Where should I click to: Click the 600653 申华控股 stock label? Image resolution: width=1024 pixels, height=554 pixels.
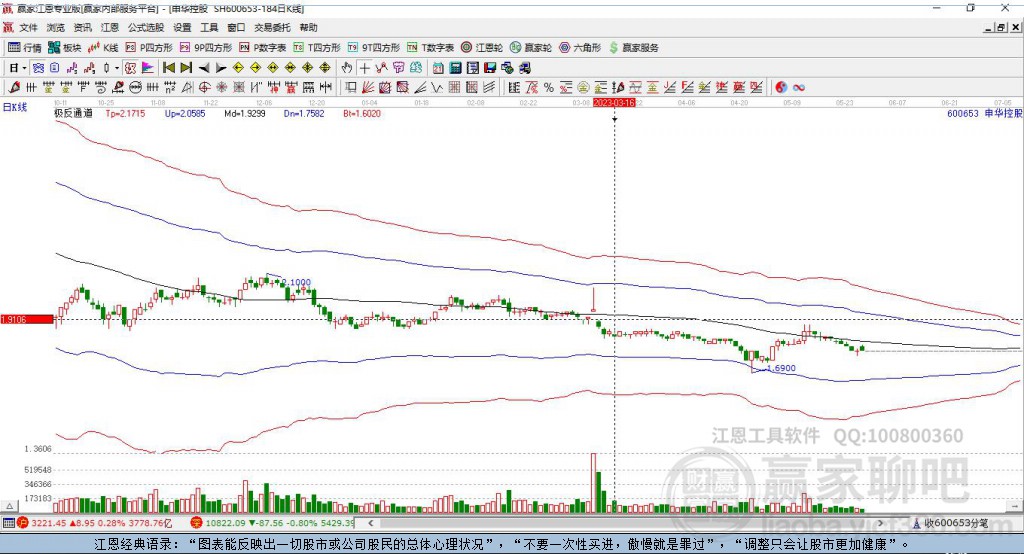[x=984, y=113]
